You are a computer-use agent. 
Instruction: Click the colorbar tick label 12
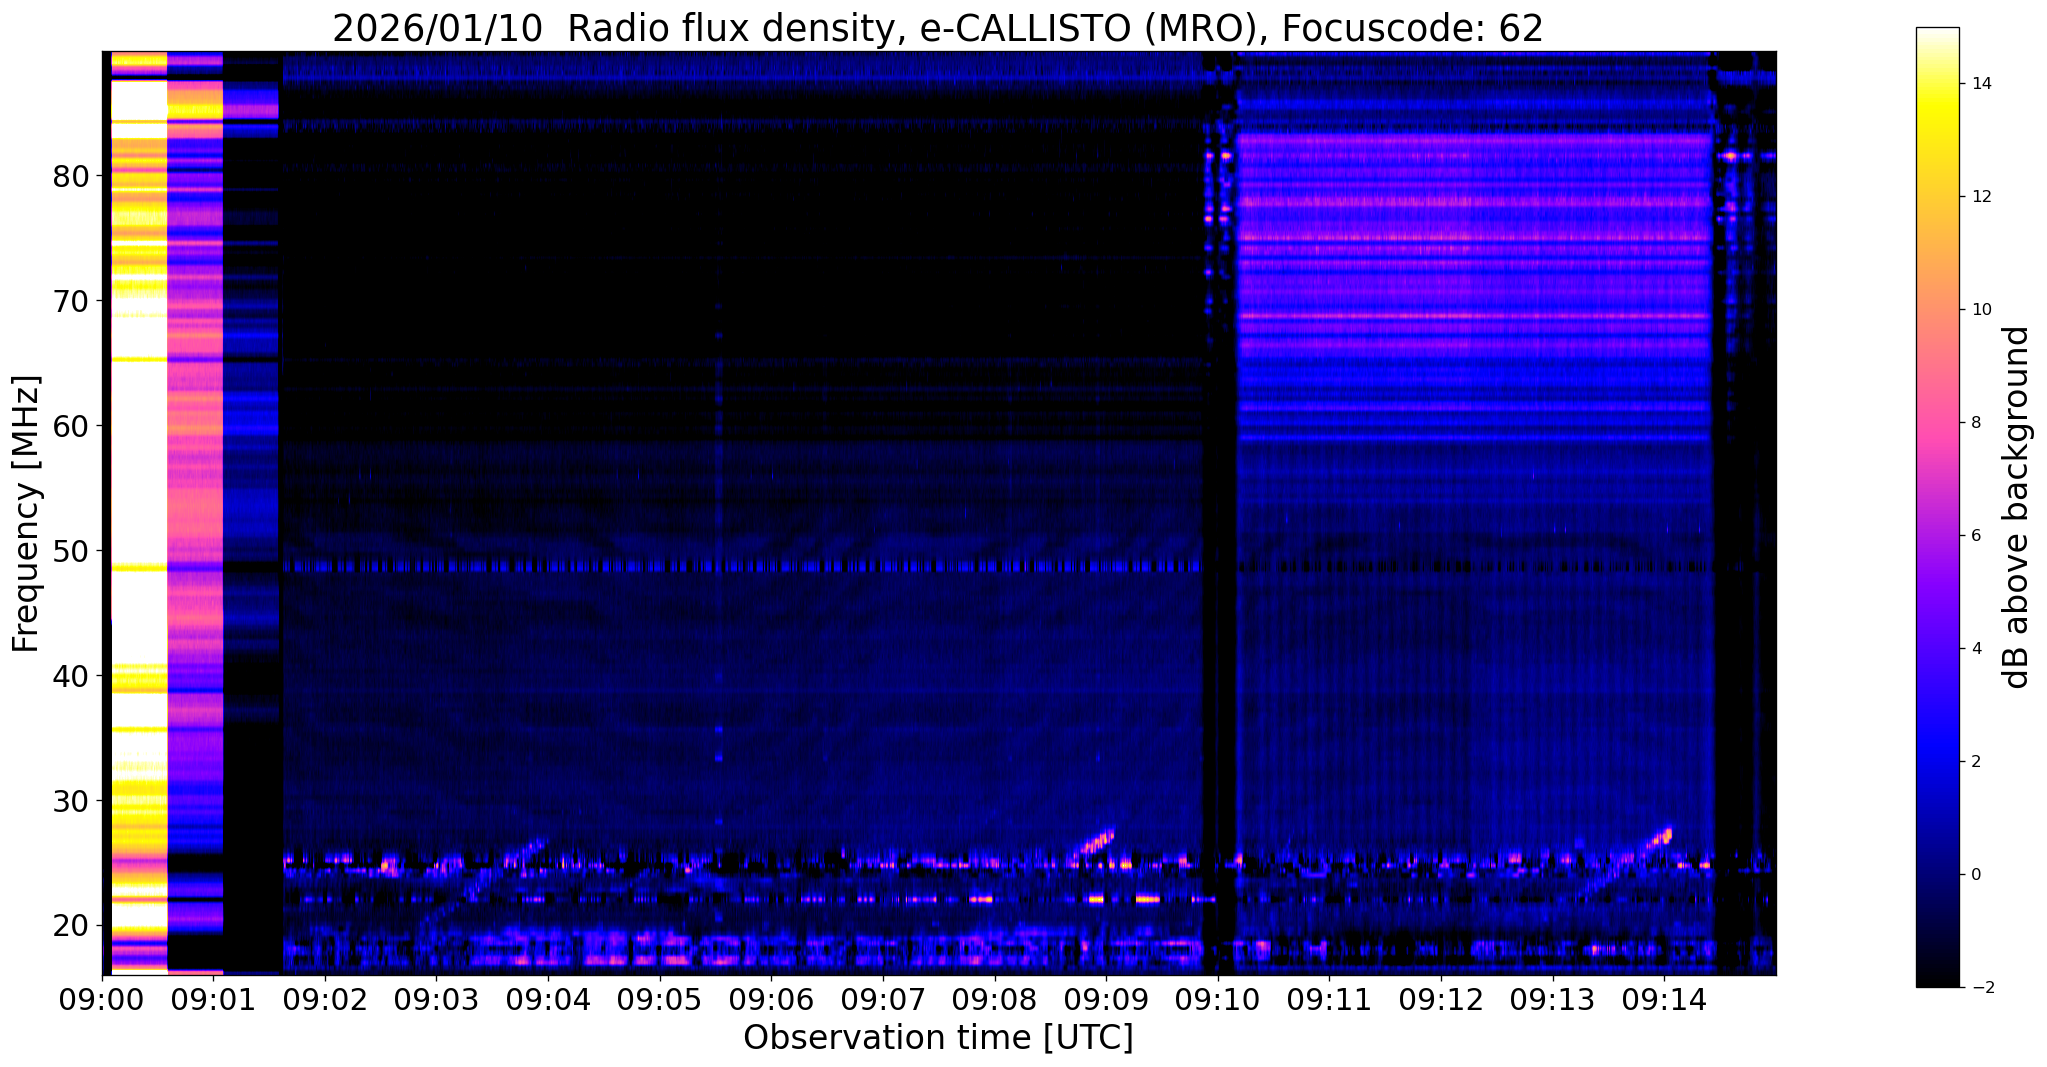(x=1981, y=197)
